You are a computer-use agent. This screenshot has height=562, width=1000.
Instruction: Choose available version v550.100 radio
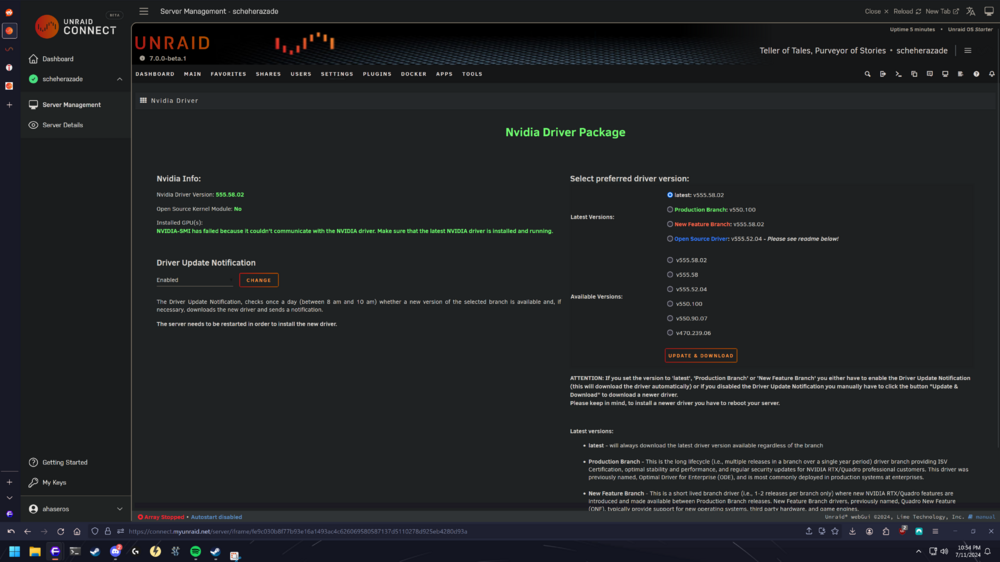pos(670,304)
